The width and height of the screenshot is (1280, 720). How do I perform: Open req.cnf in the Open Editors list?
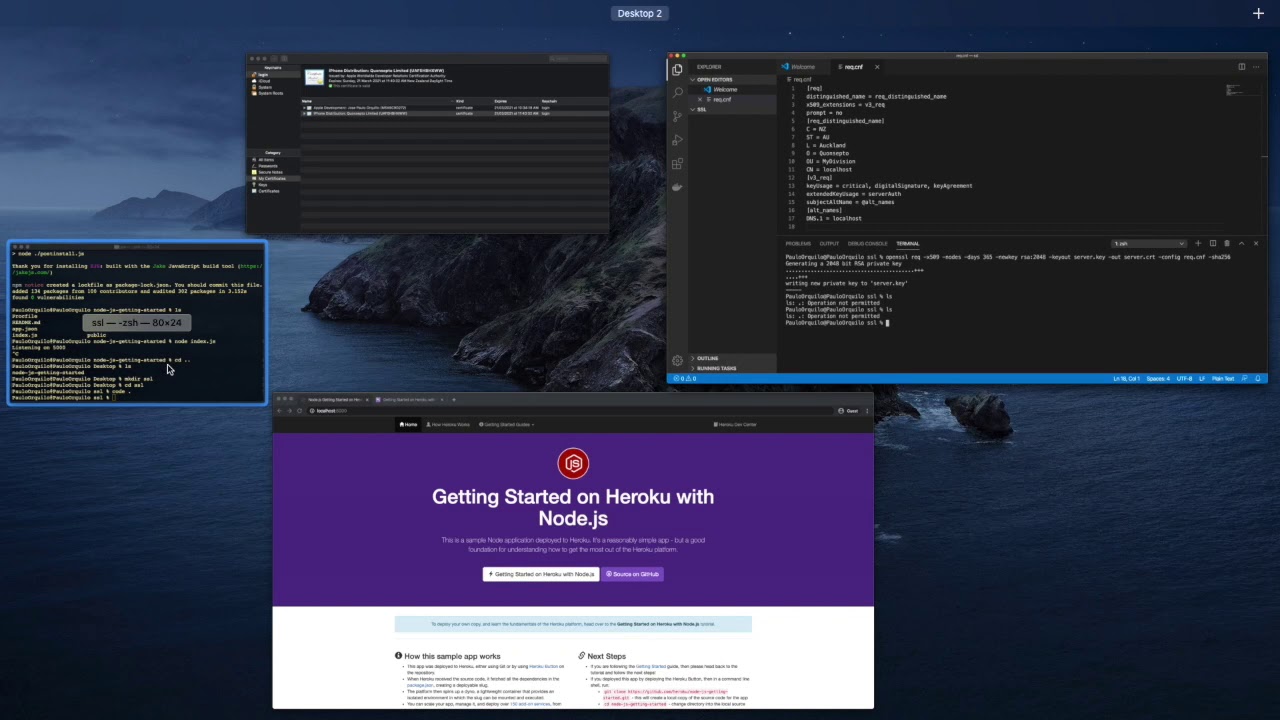pos(722,100)
